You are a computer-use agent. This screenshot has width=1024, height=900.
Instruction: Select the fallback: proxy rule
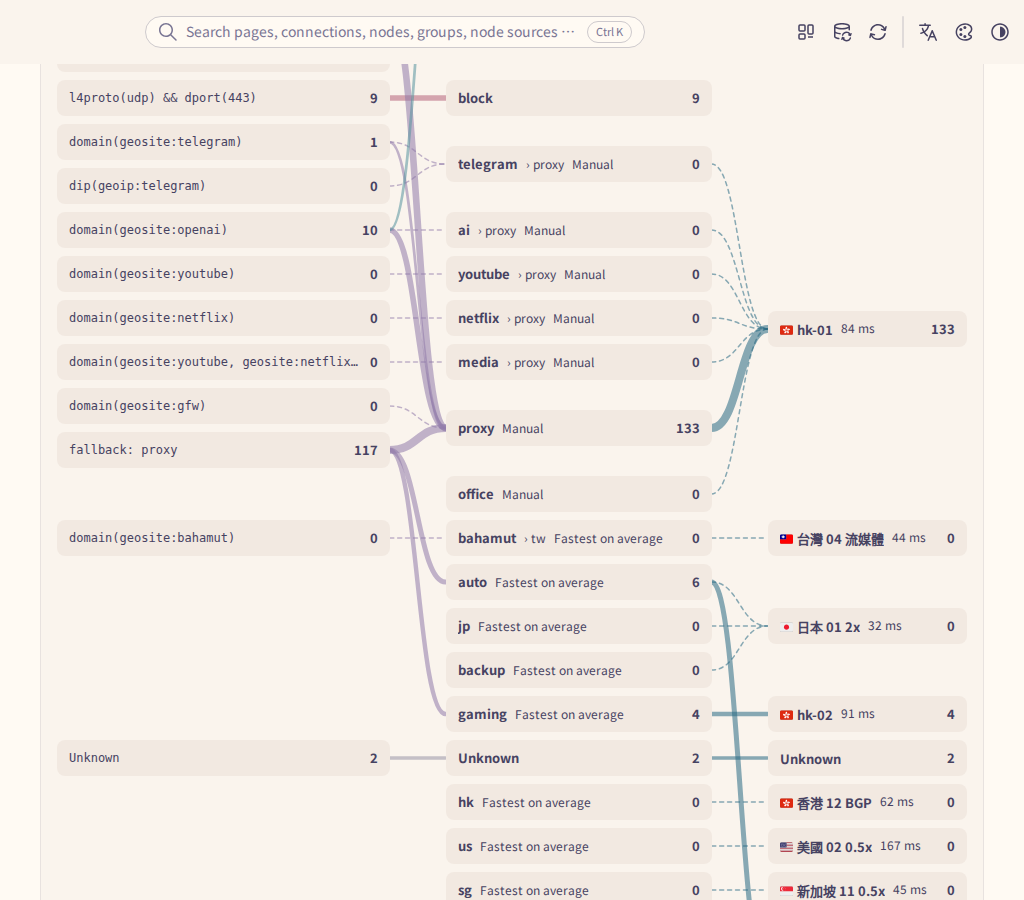(x=223, y=450)
